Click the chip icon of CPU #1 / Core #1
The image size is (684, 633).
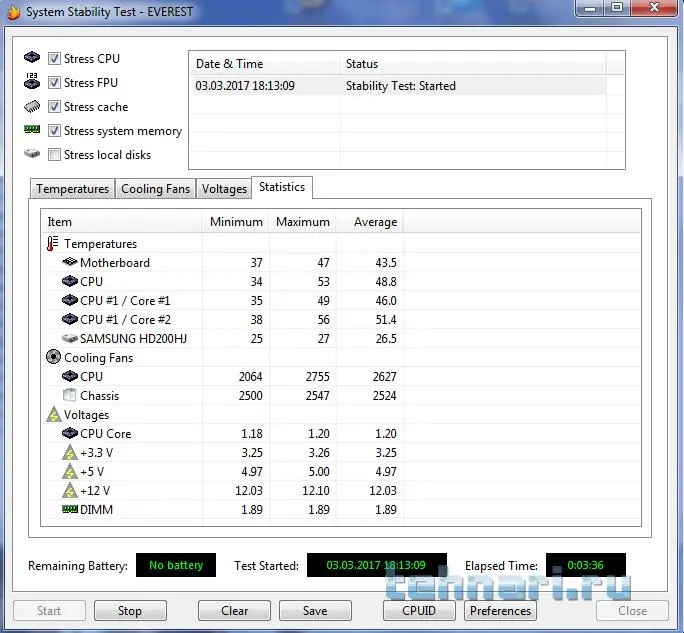(70, 300)
